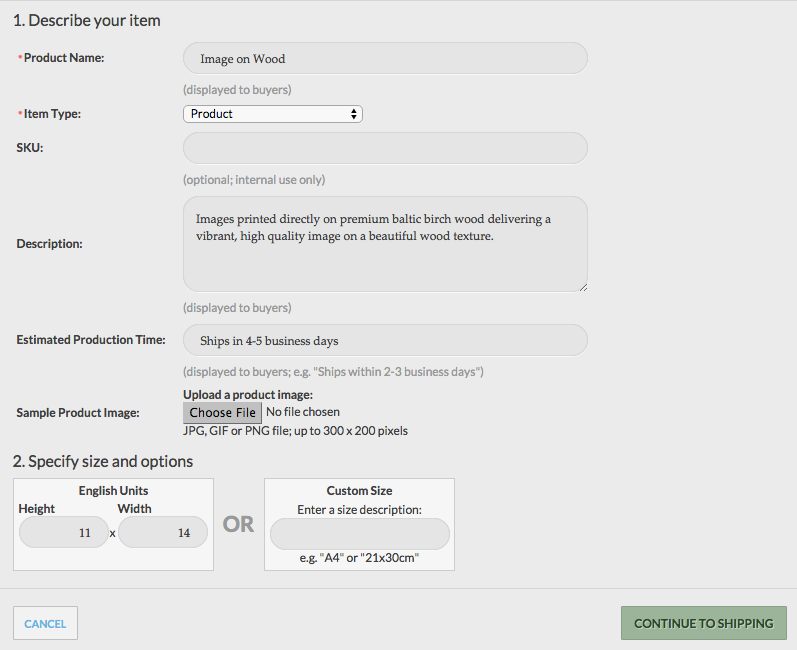
Task: Click the Product Name input field
Action: [385, 58]
